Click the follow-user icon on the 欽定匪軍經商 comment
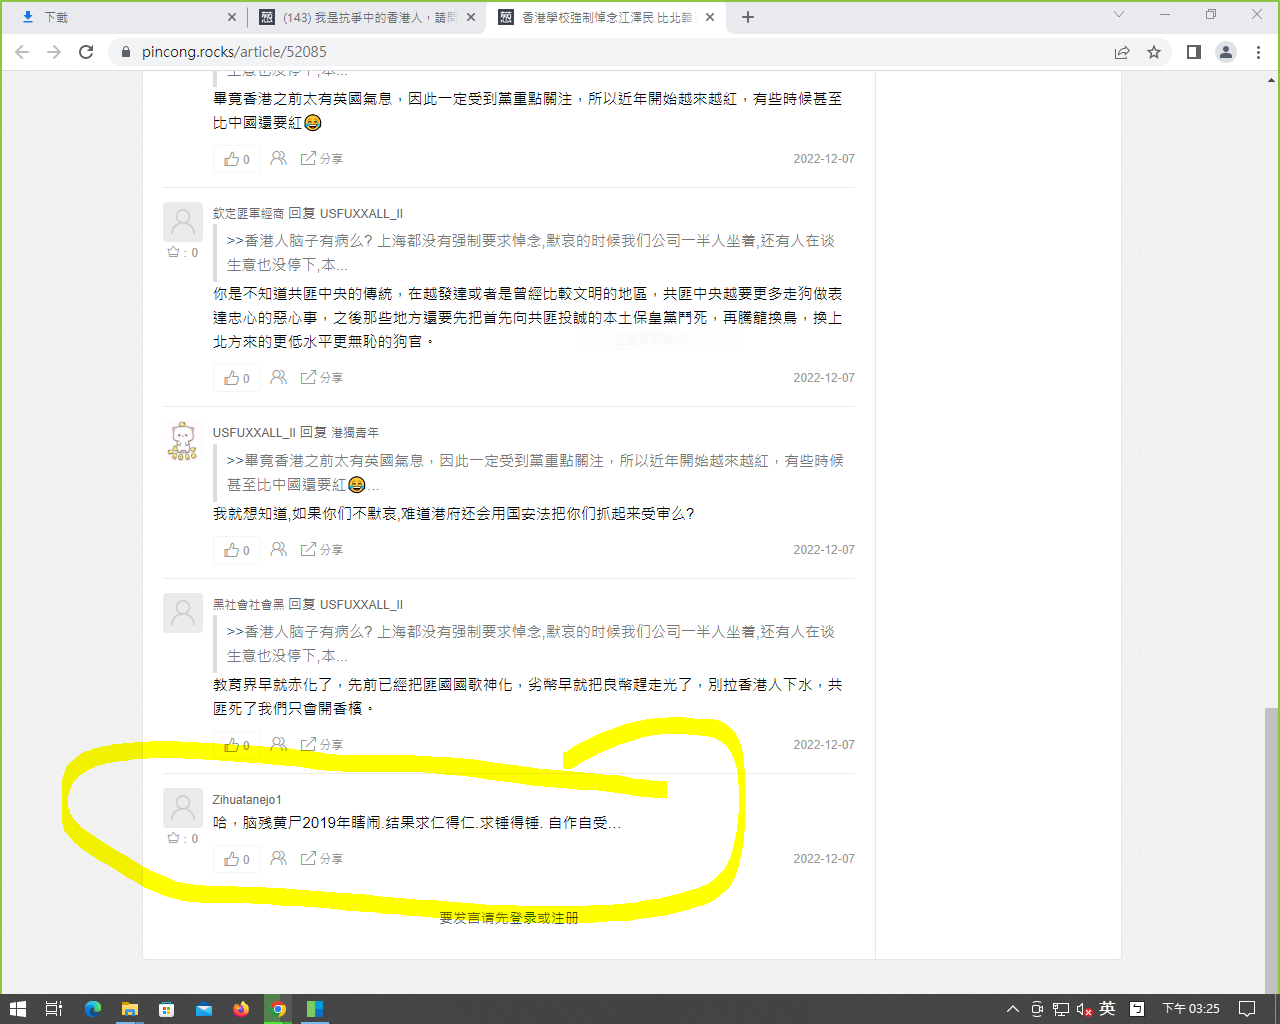 coord(279,377)
